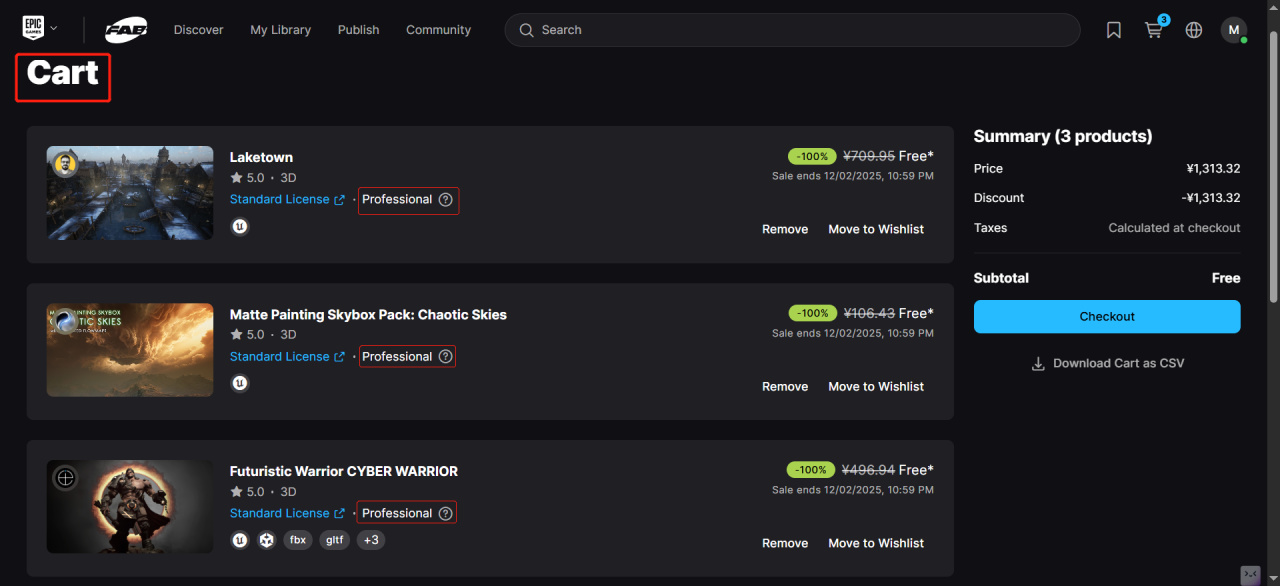Remove Laketown from the cart
This screenshot has height=586, width=1280.
(784, 229)
